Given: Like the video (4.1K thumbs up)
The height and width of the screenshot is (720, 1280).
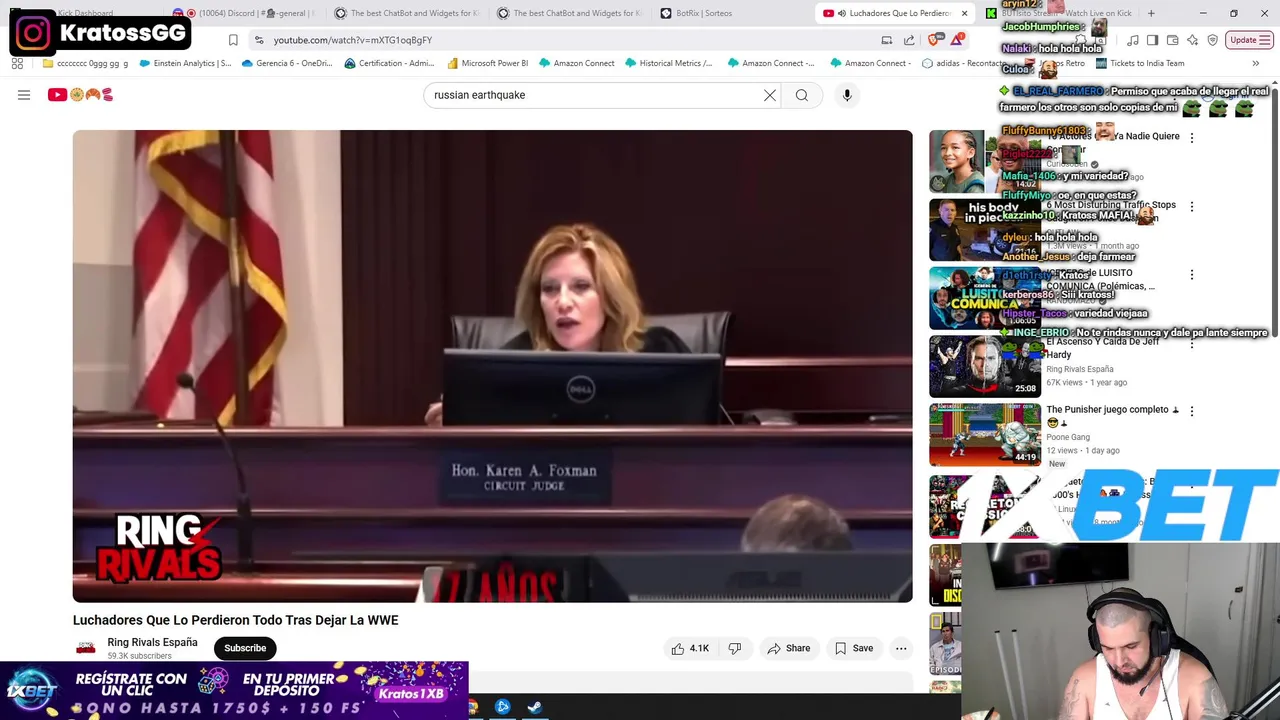Looking at the screenshot, I should coord(690,648).
